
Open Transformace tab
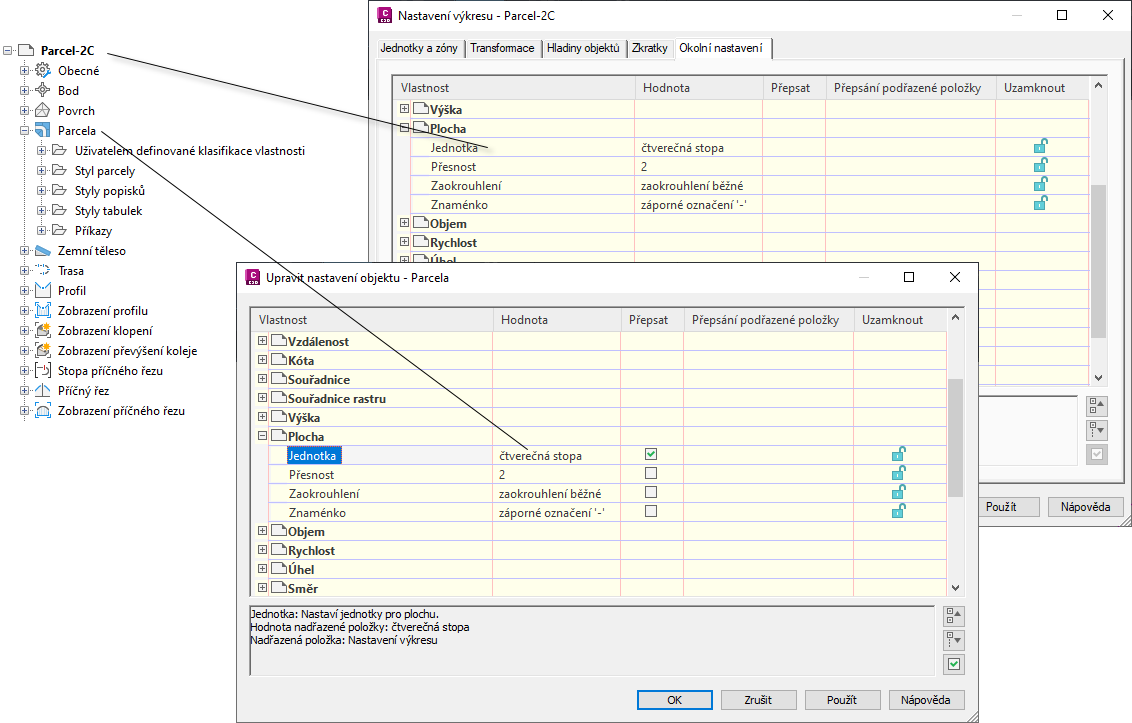click(502, 48)
